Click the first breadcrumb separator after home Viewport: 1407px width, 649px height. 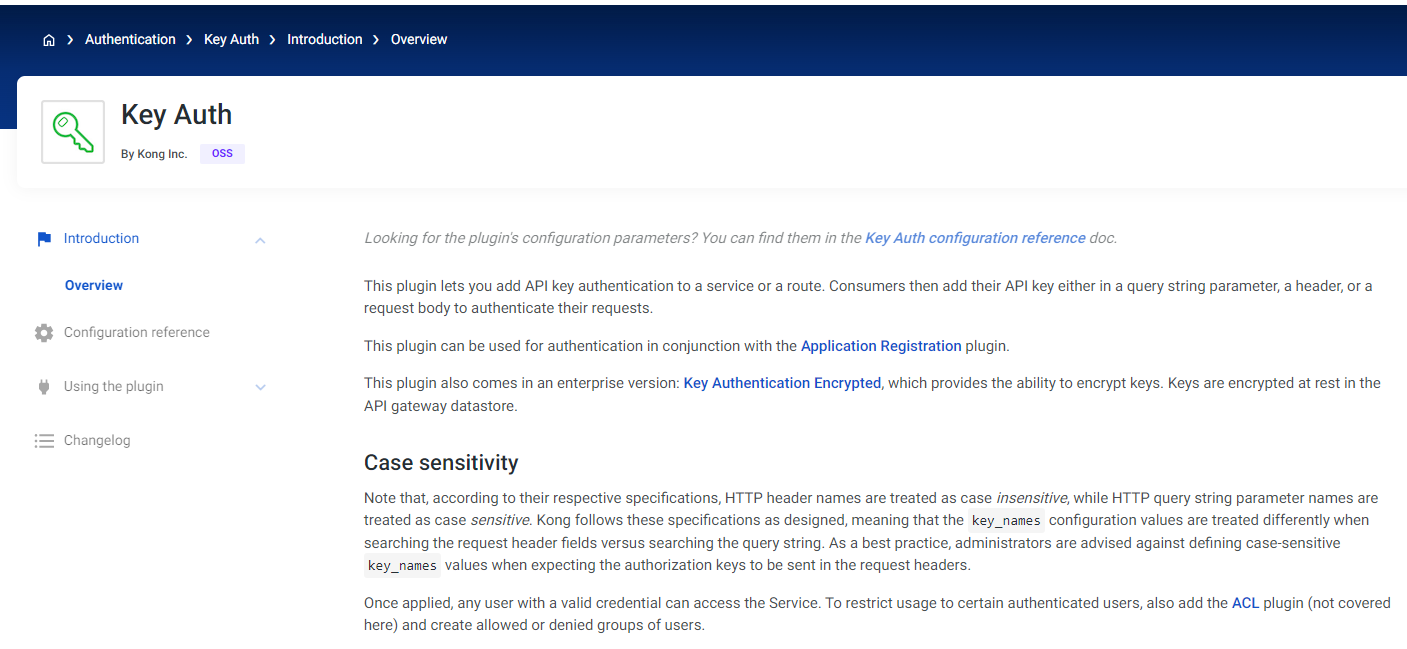(x=71, y=40)
